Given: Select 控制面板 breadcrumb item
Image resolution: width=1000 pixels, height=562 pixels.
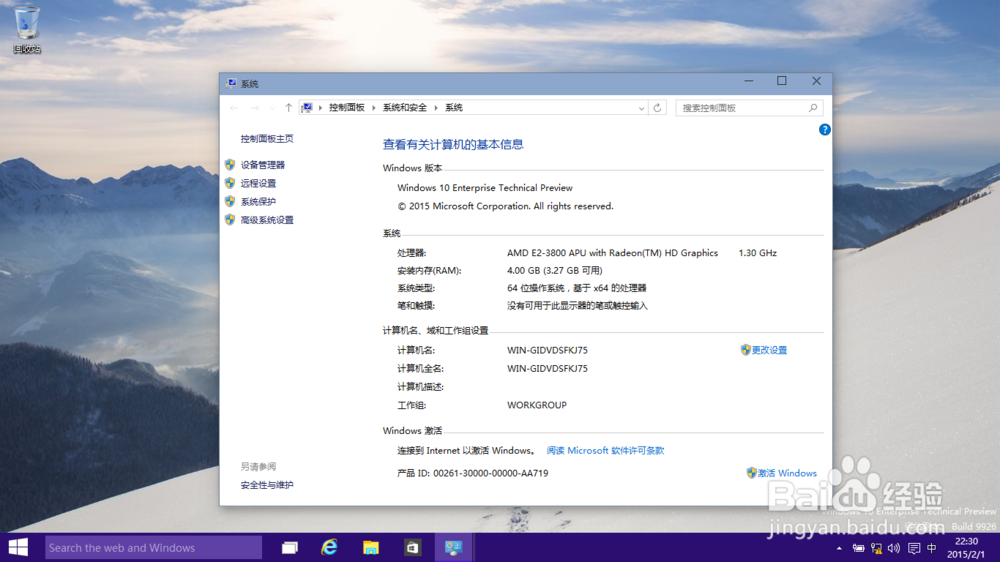Looking at the screenshot, I should point(347,108).
